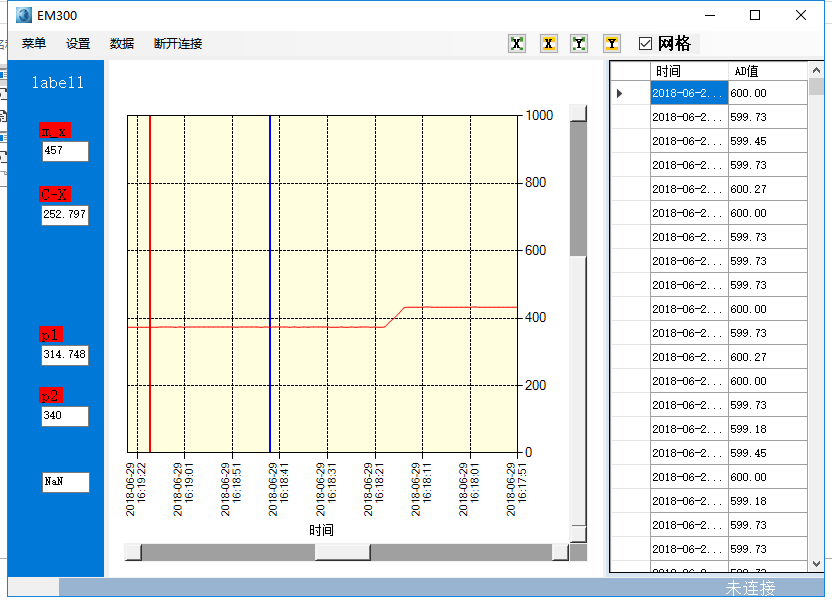Viewport: 832px width, 604px height.
Task: Click the yellow-banded Y axis icon
Action: pos(612,44)
